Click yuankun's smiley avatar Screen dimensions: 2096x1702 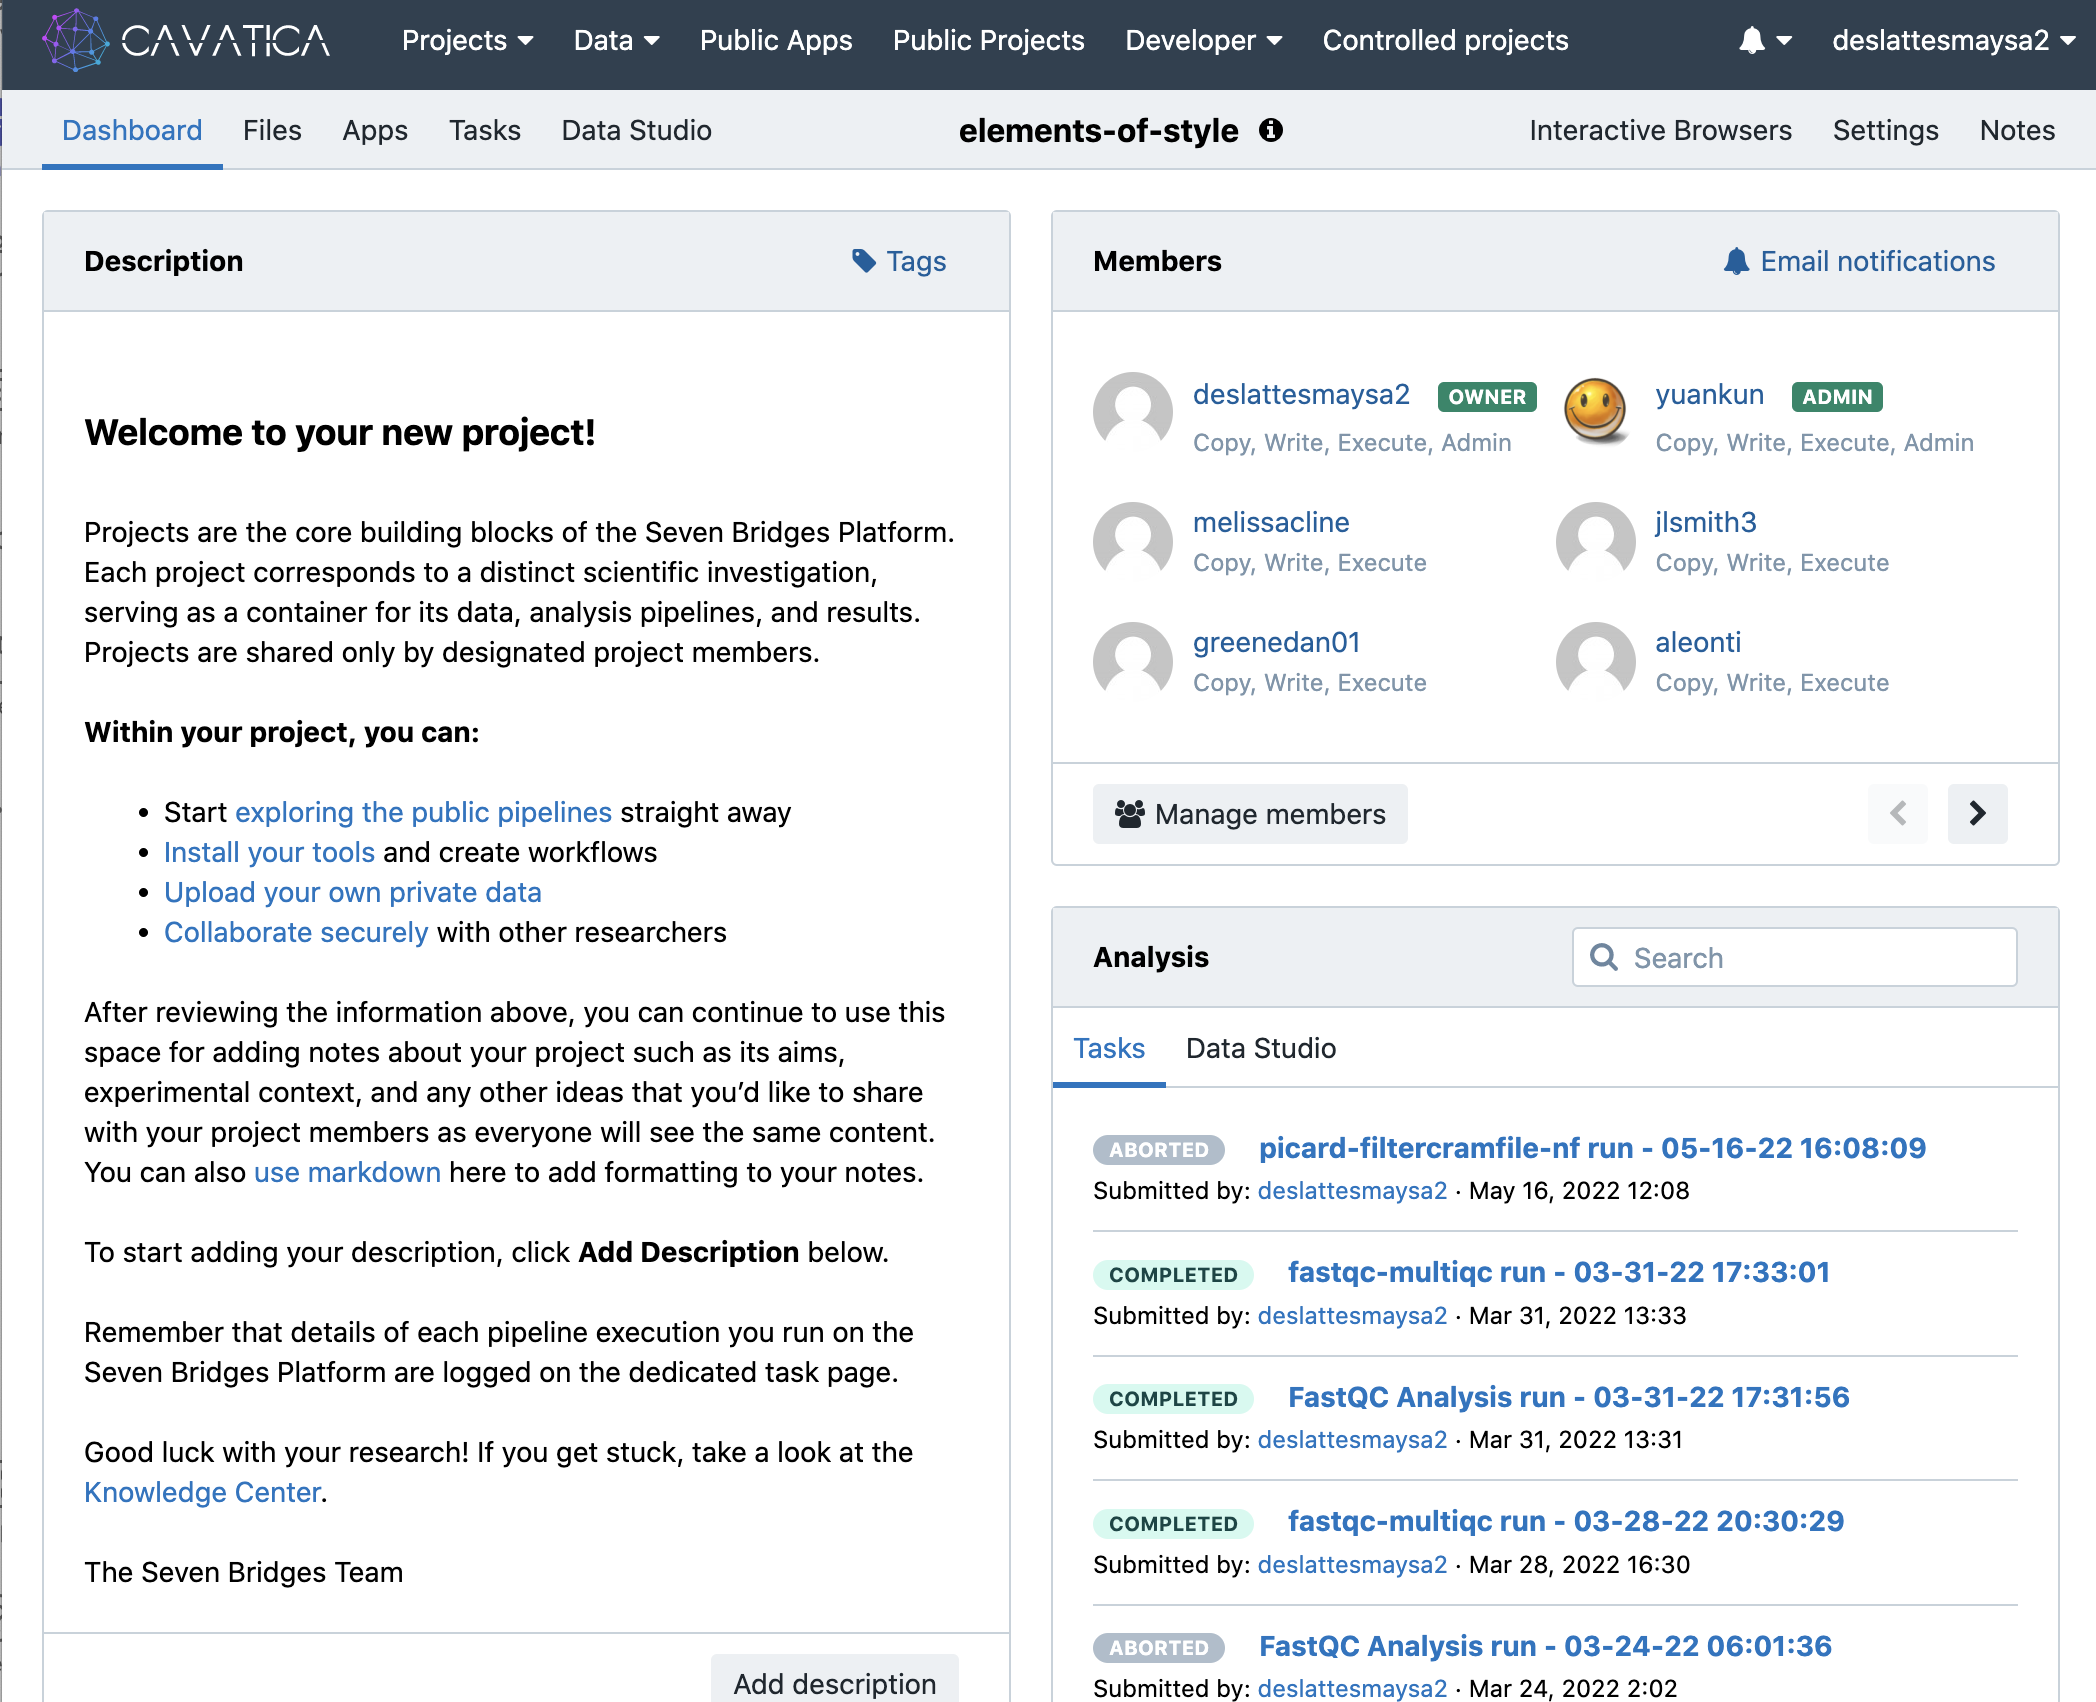pos(1595,412)
